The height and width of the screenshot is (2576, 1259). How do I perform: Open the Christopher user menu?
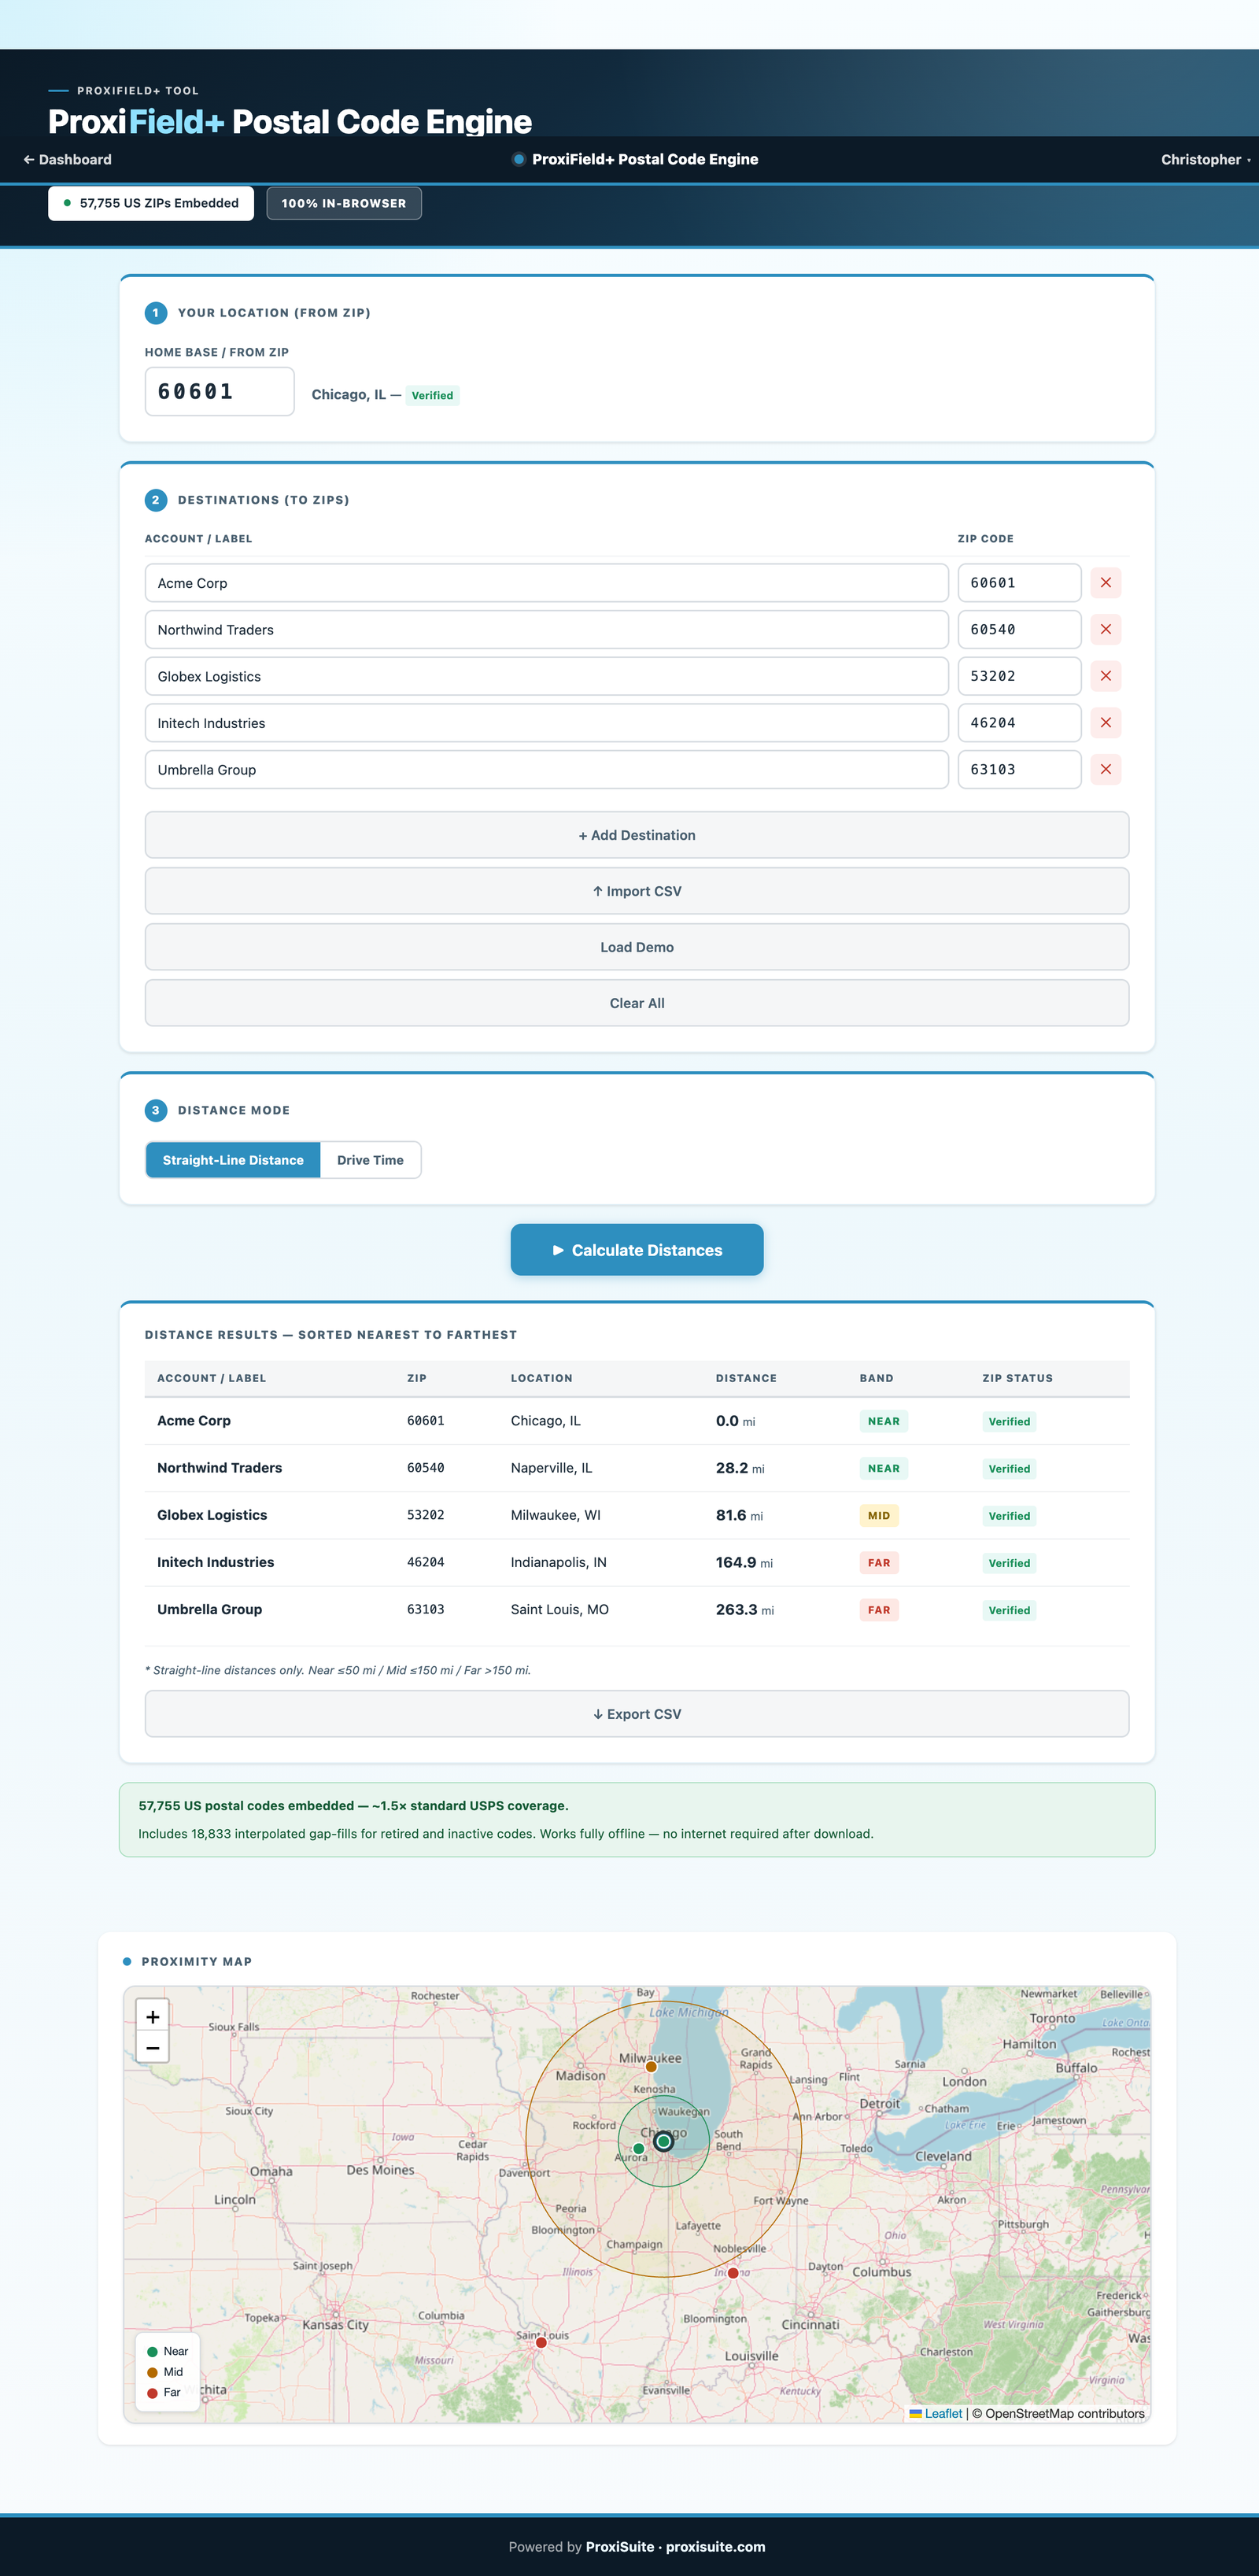1205,160
